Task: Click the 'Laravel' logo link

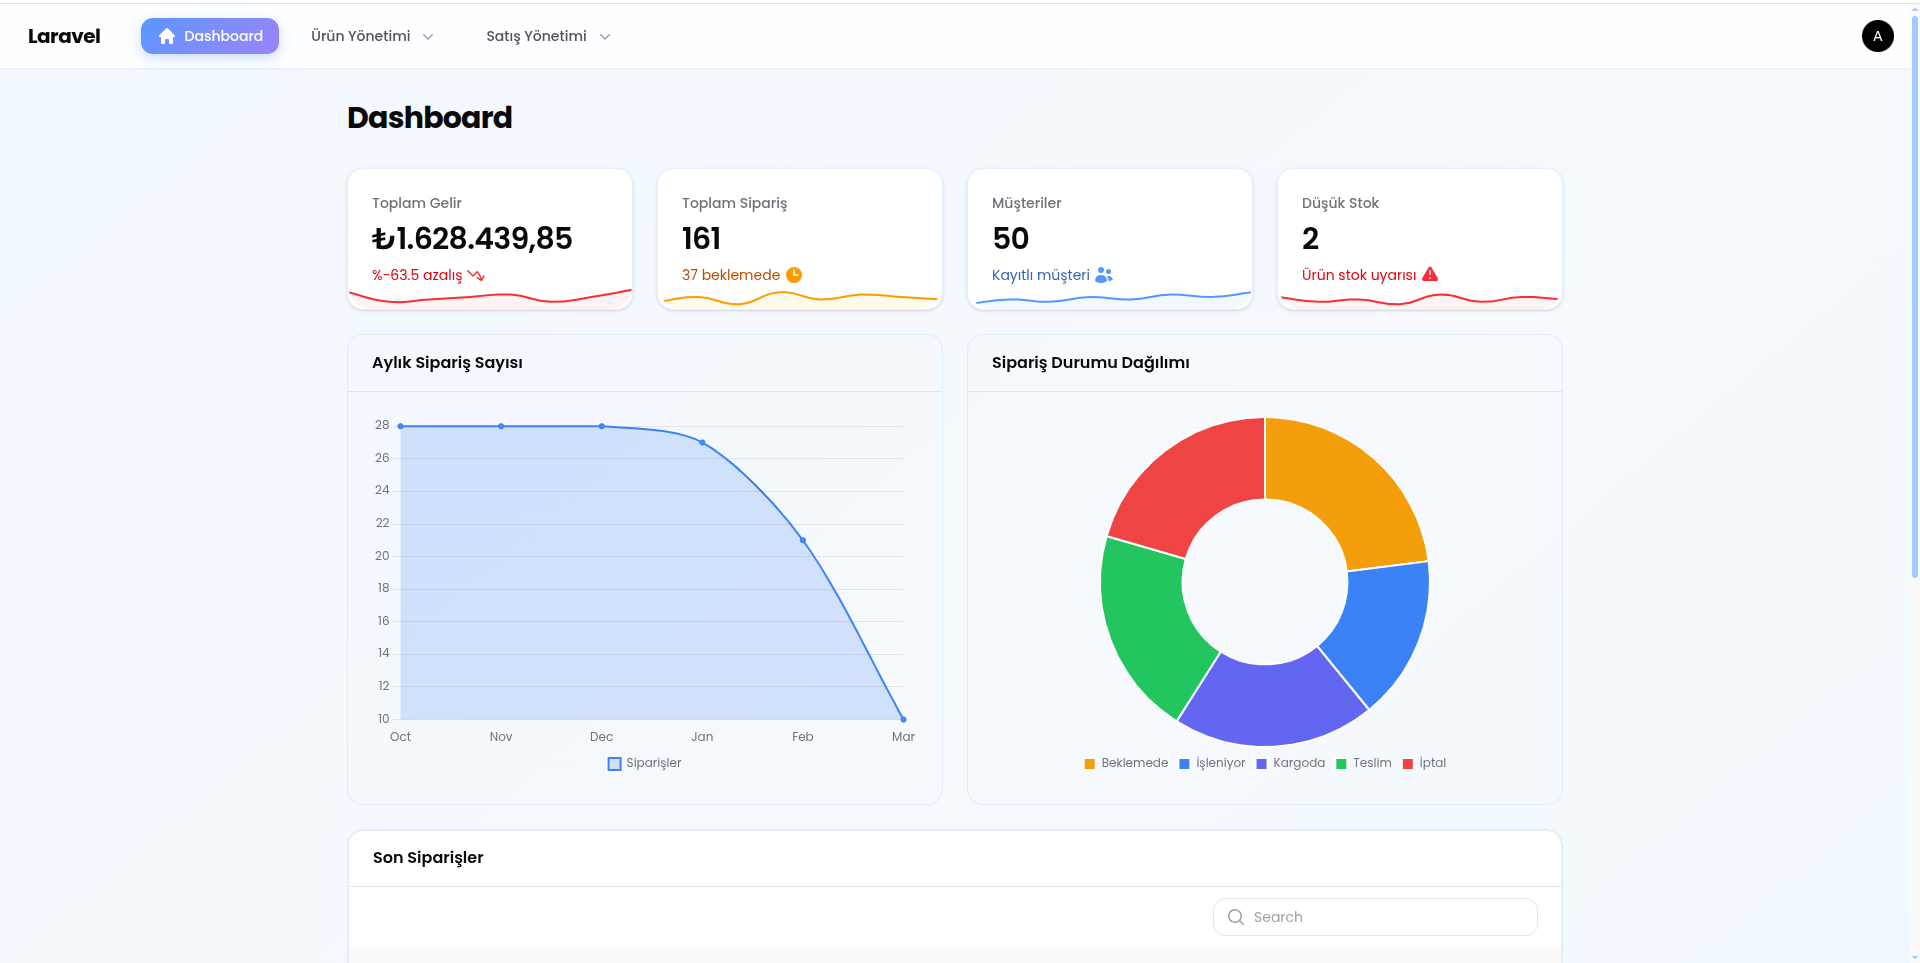Action: pos(64,36)
